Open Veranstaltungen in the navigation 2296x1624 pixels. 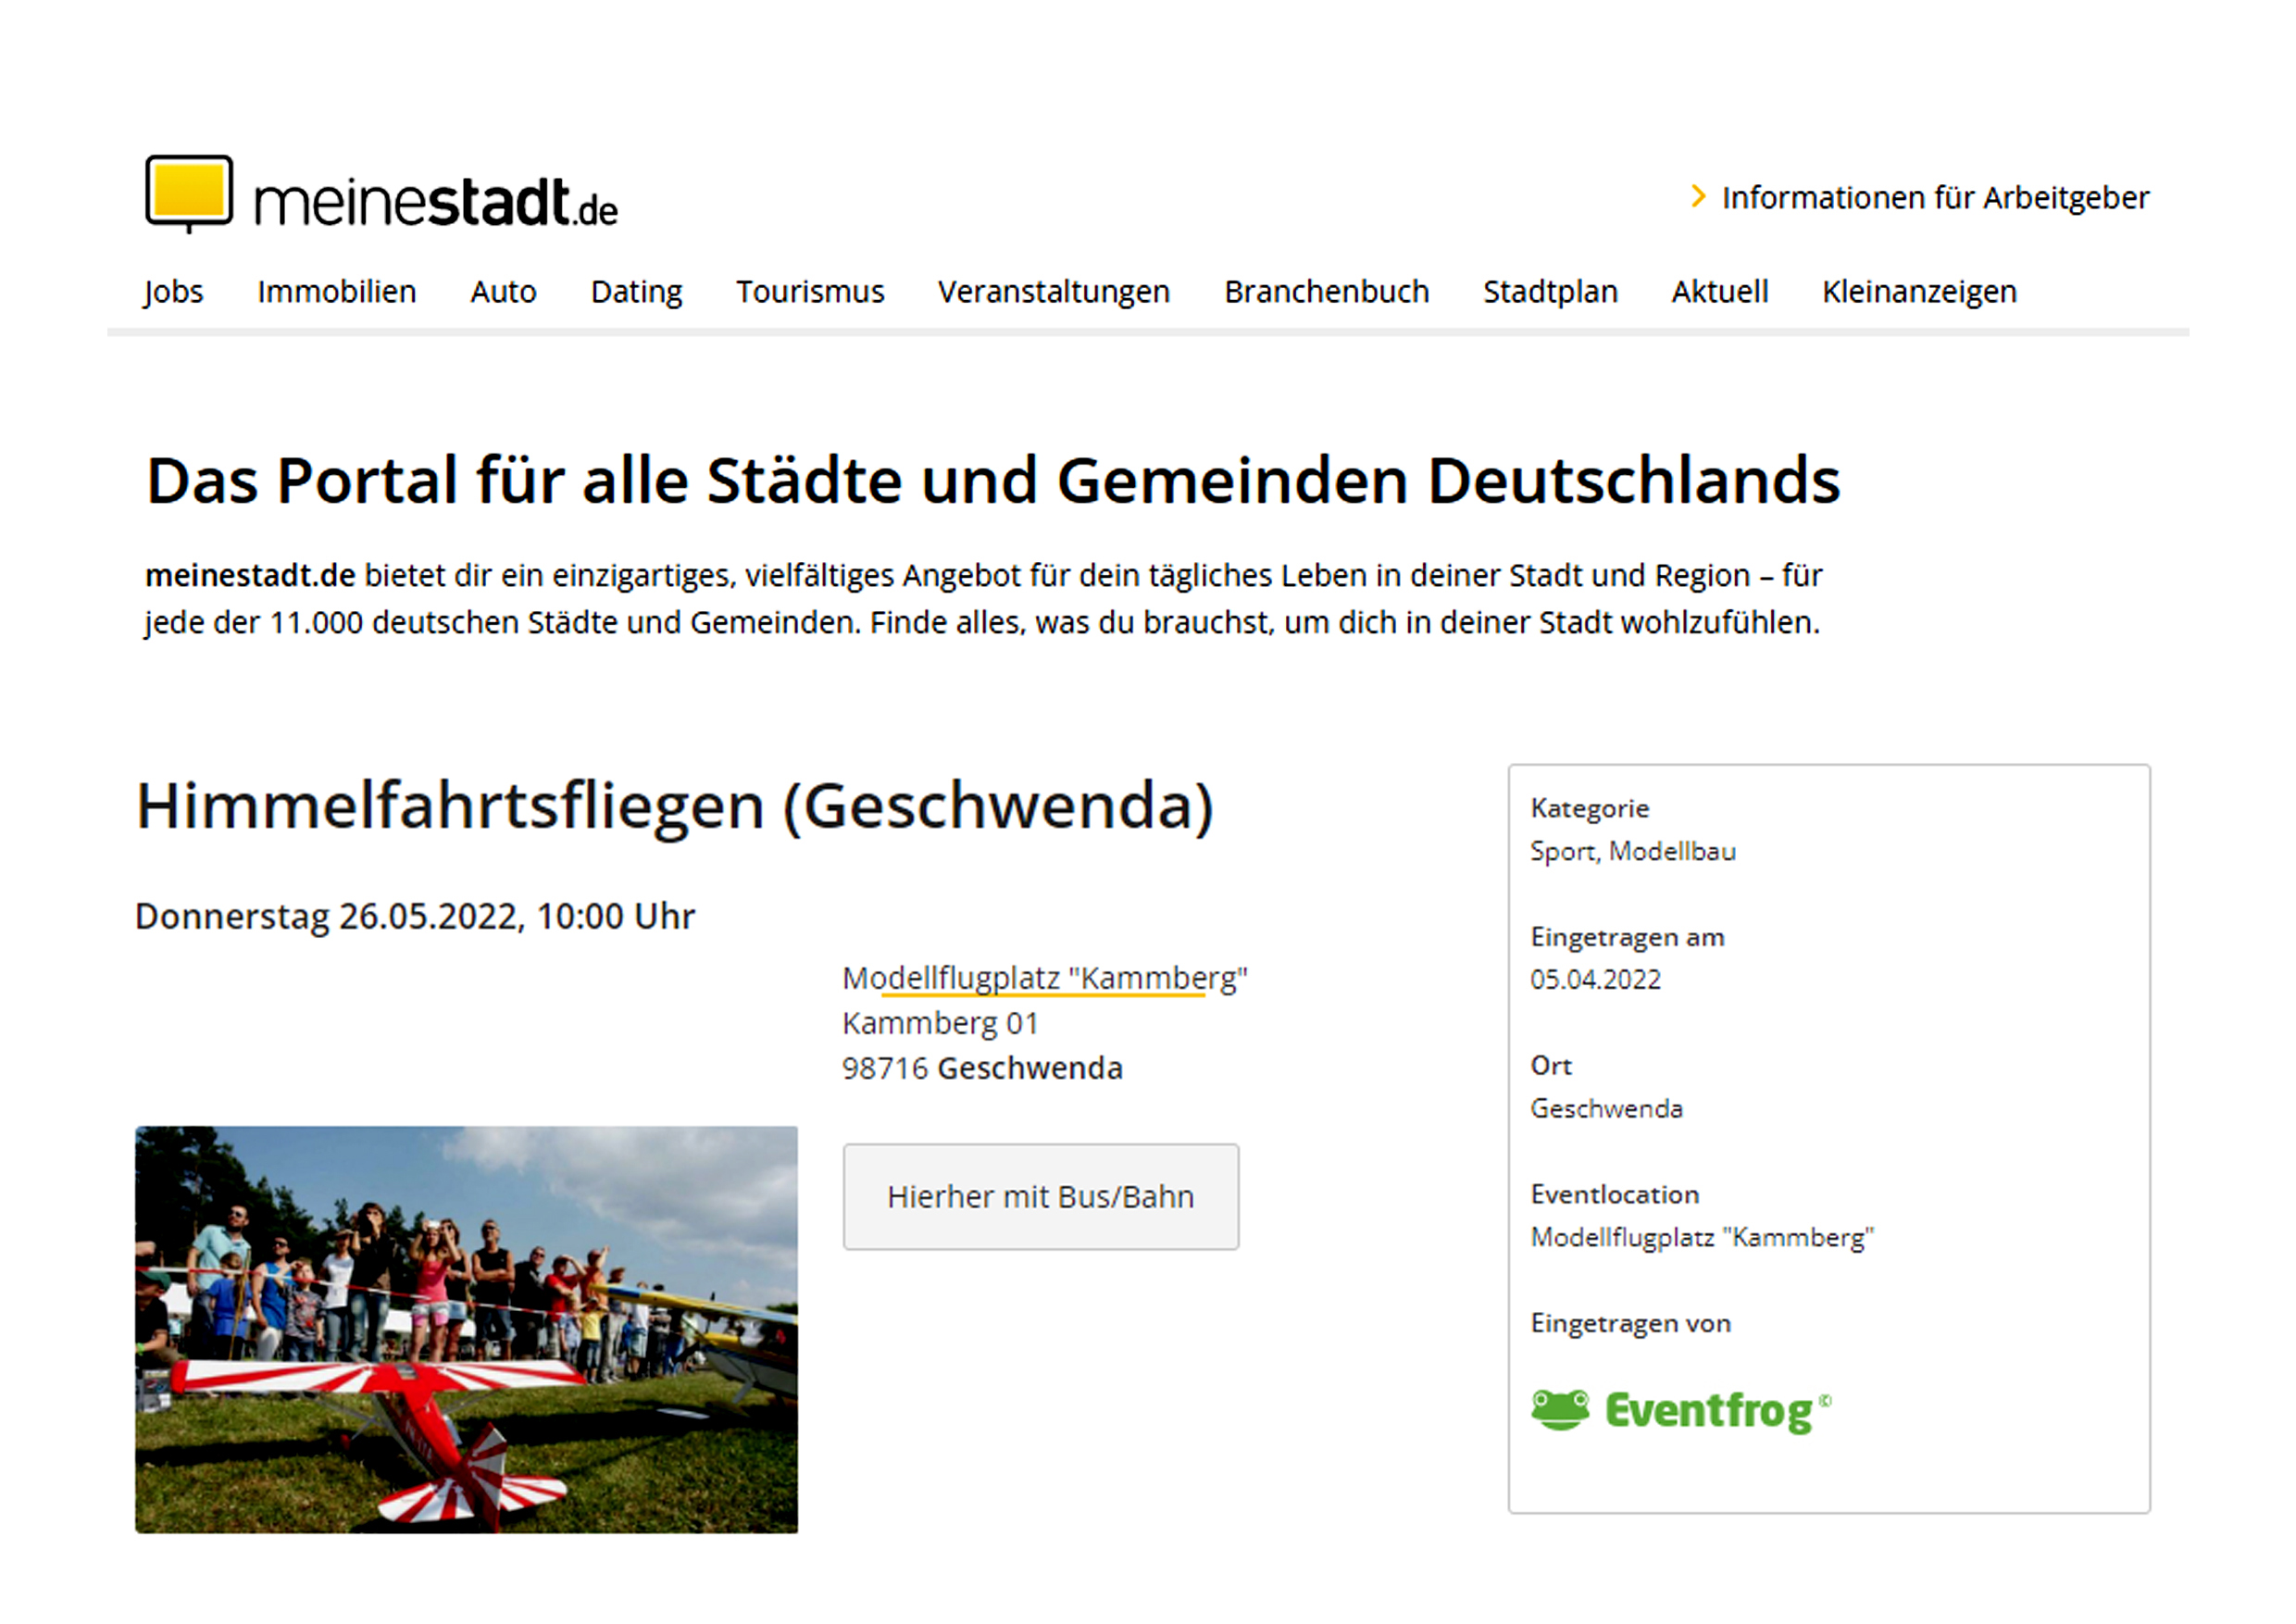[1053, 292]
